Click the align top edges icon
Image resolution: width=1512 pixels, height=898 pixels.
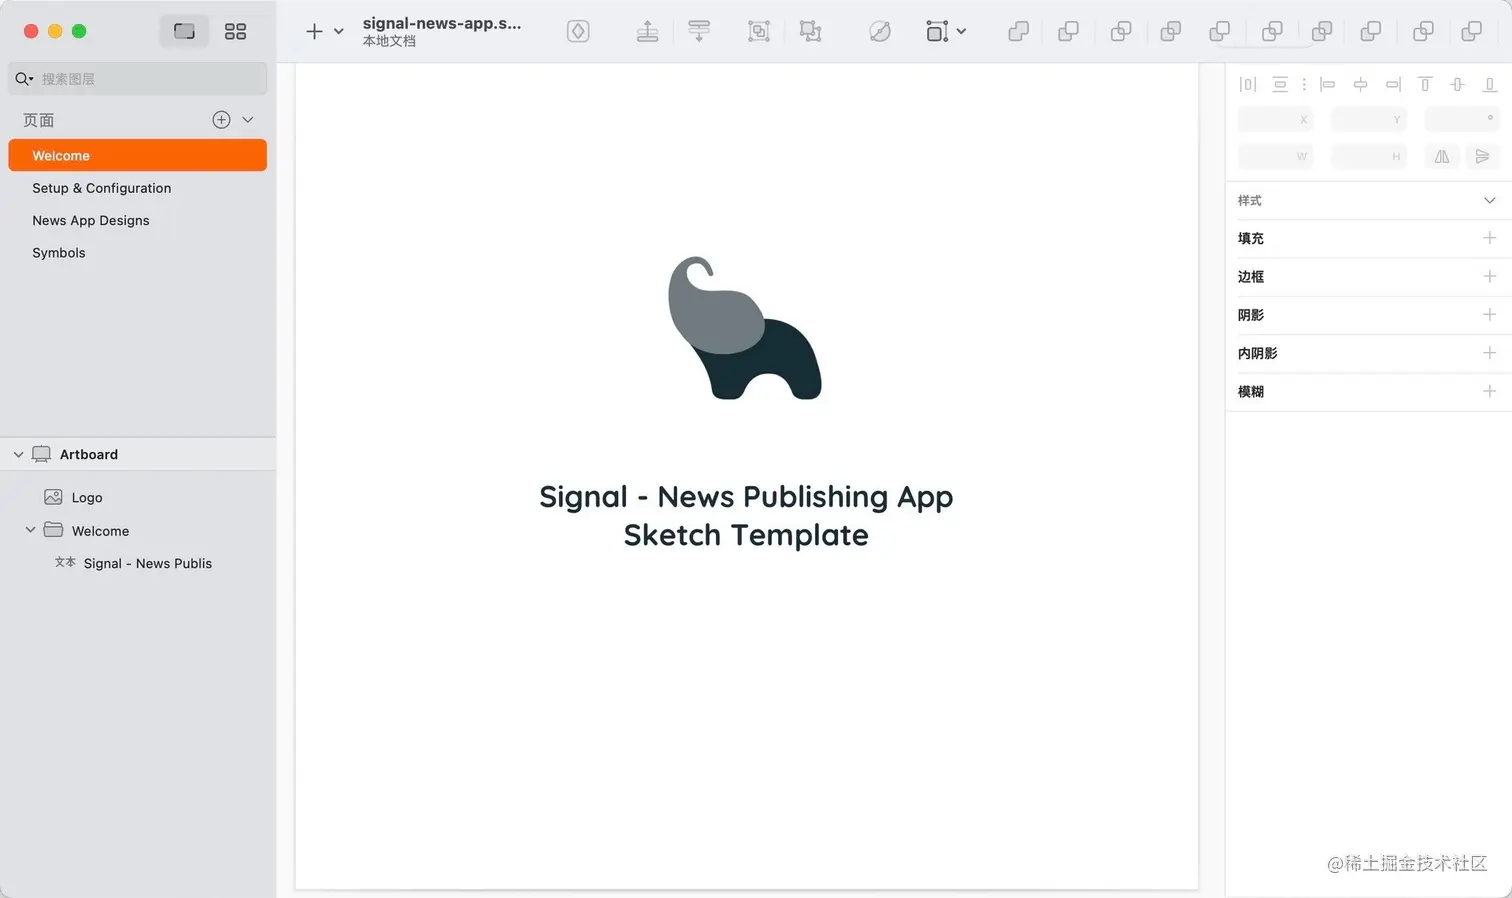[x=1425, y=85]
